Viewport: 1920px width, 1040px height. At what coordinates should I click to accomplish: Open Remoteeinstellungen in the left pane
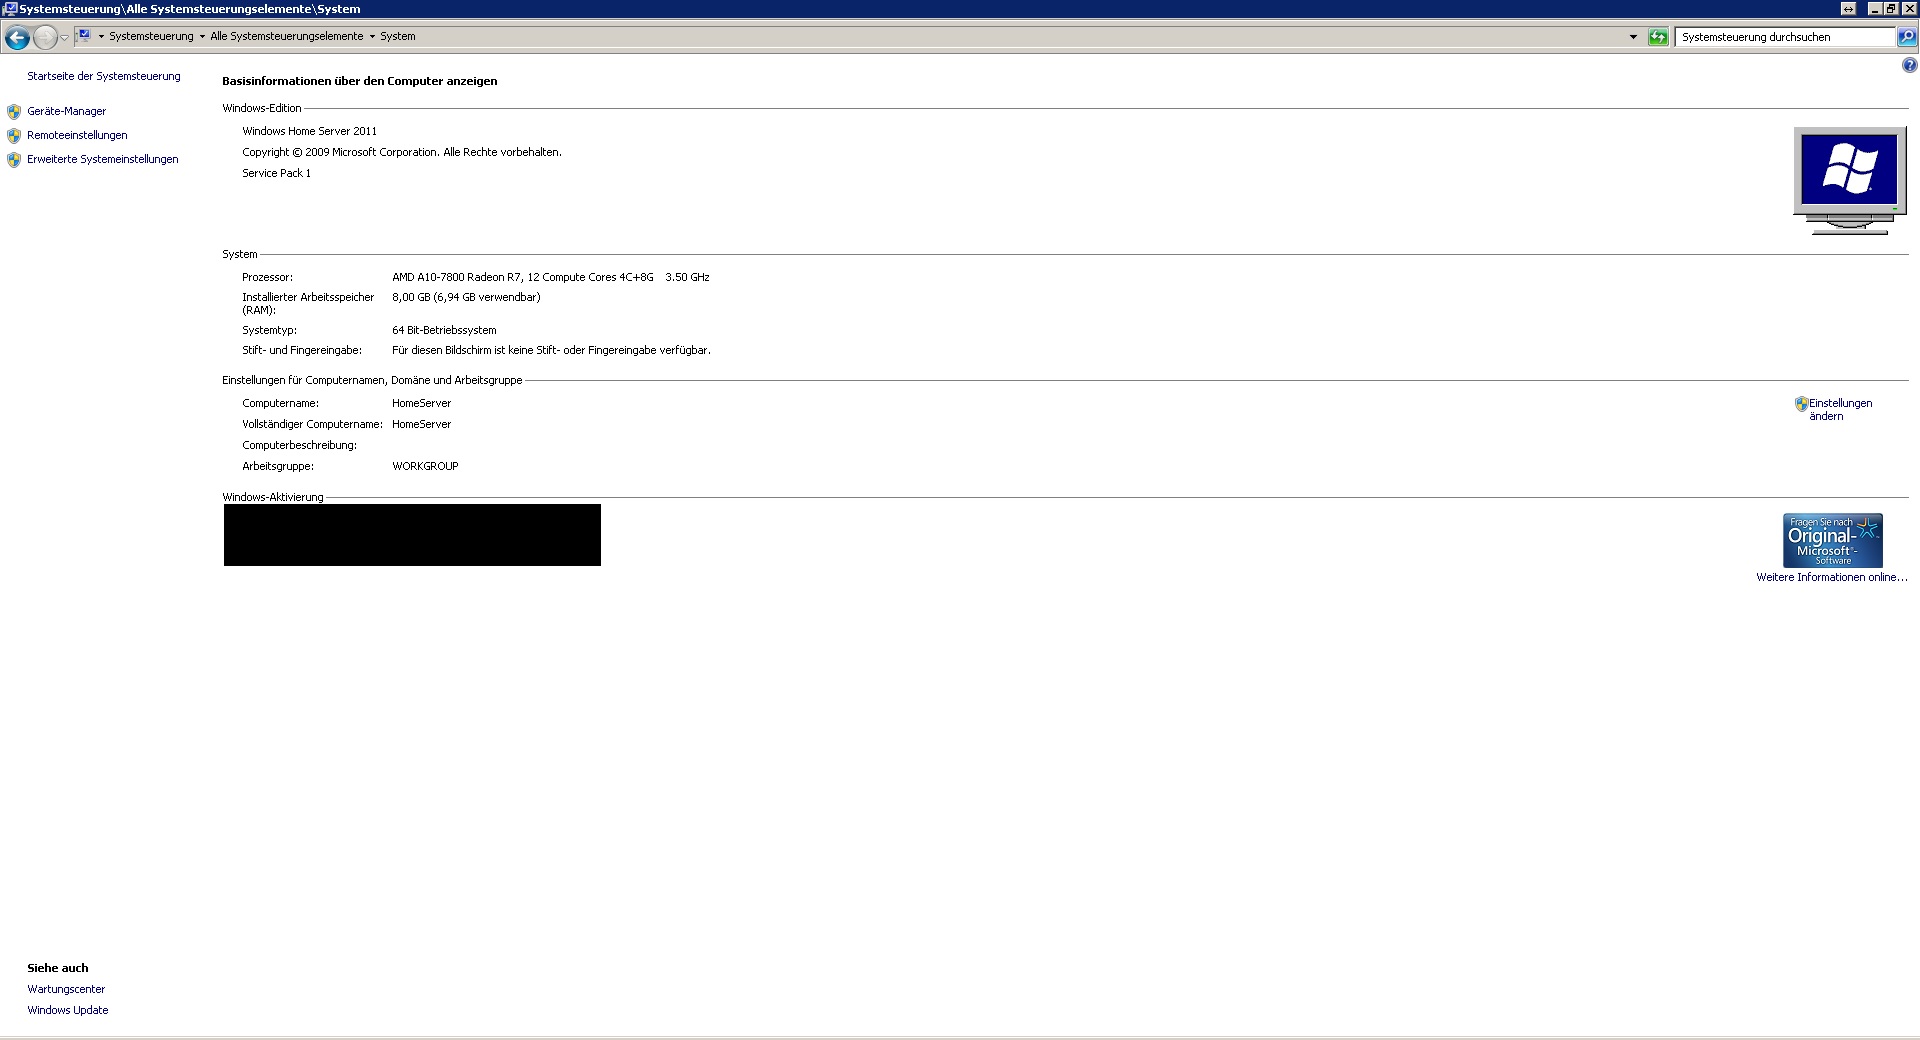tap(77, 136)
